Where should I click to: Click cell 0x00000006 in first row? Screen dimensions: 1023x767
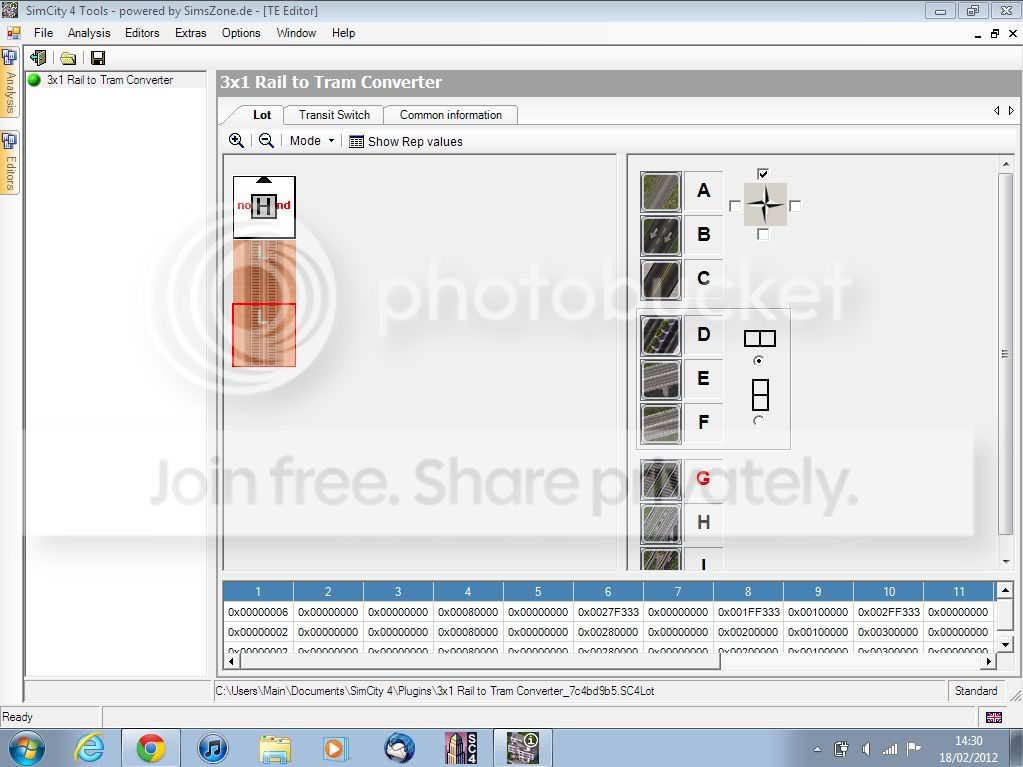coord(258,612)
